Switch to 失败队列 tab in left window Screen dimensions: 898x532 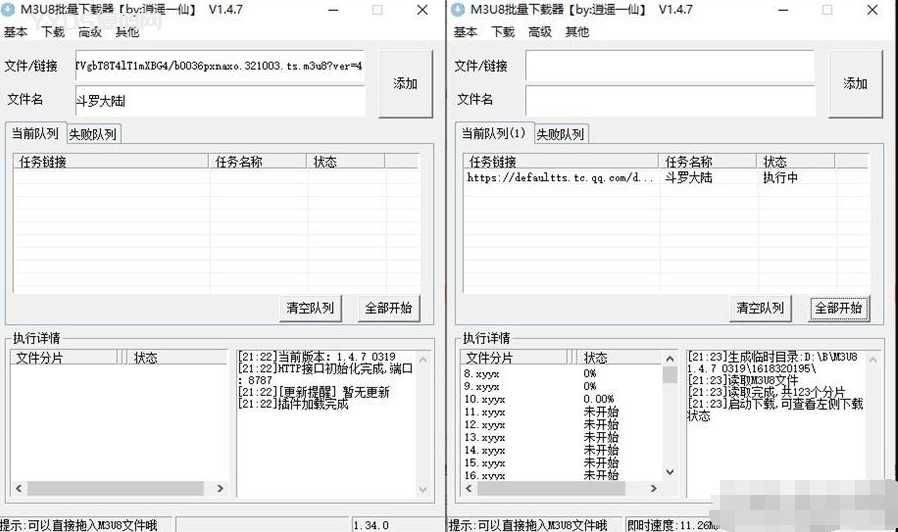(93, 135)
